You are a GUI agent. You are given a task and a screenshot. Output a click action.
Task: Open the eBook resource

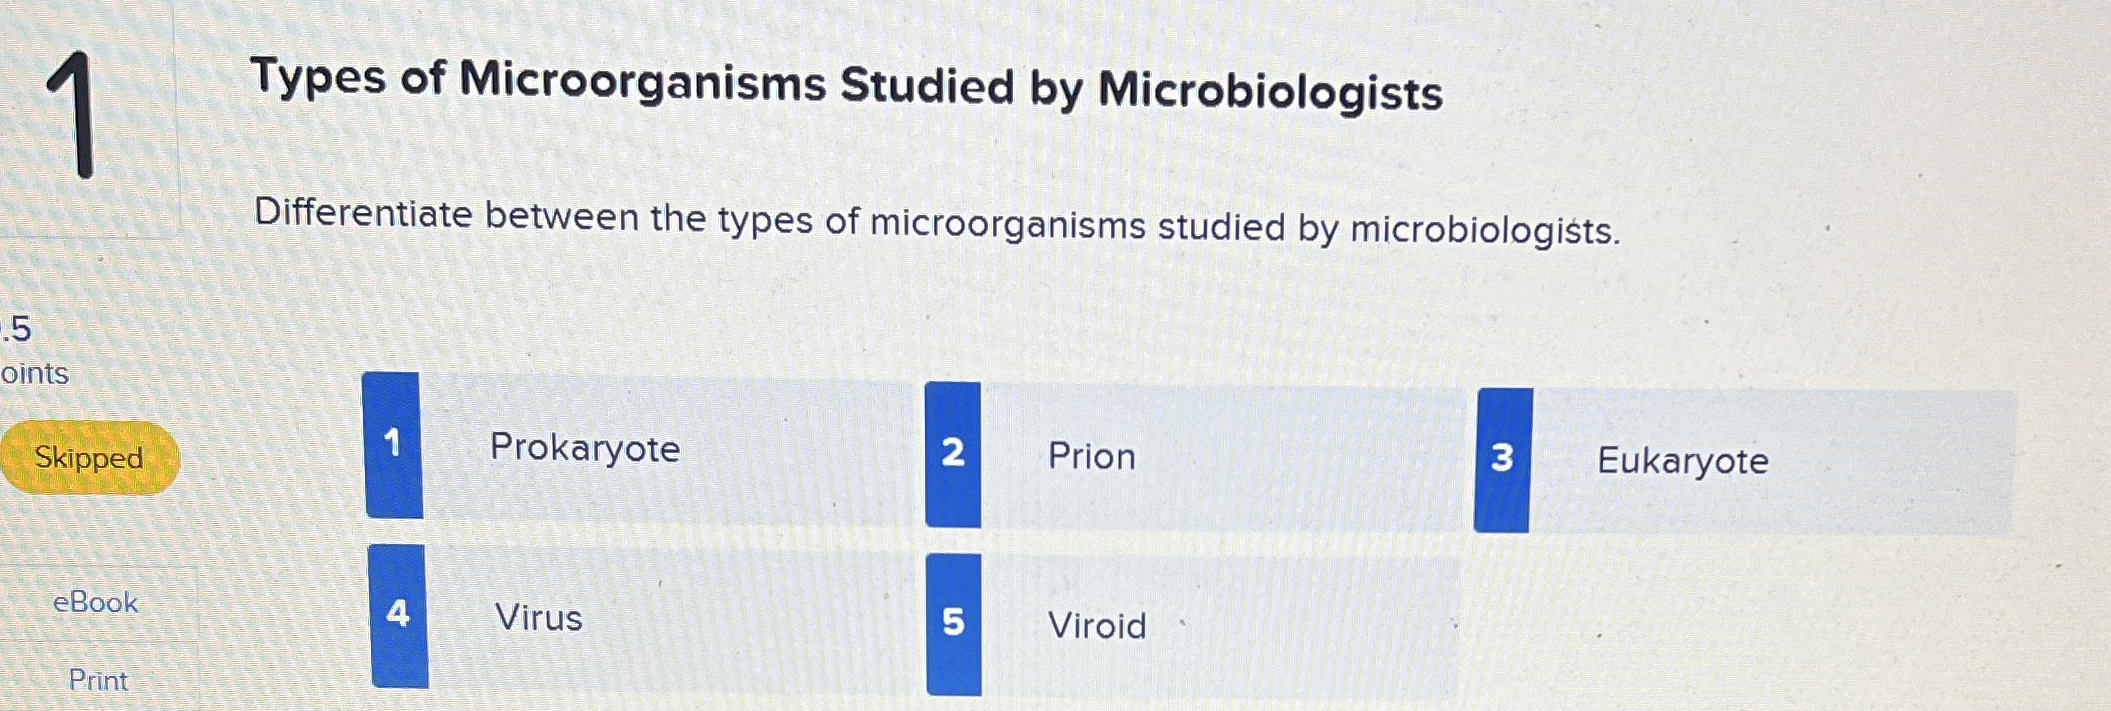(x=95, y=602)
